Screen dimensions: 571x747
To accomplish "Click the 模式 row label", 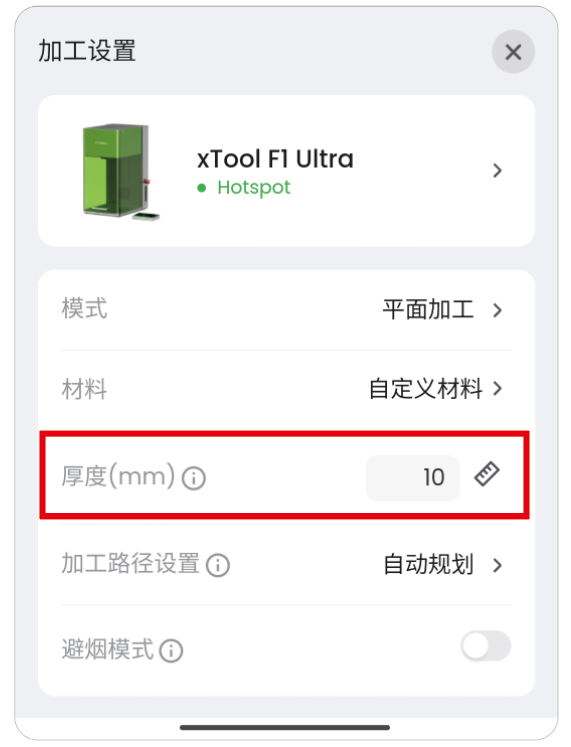I will point(84,309).
